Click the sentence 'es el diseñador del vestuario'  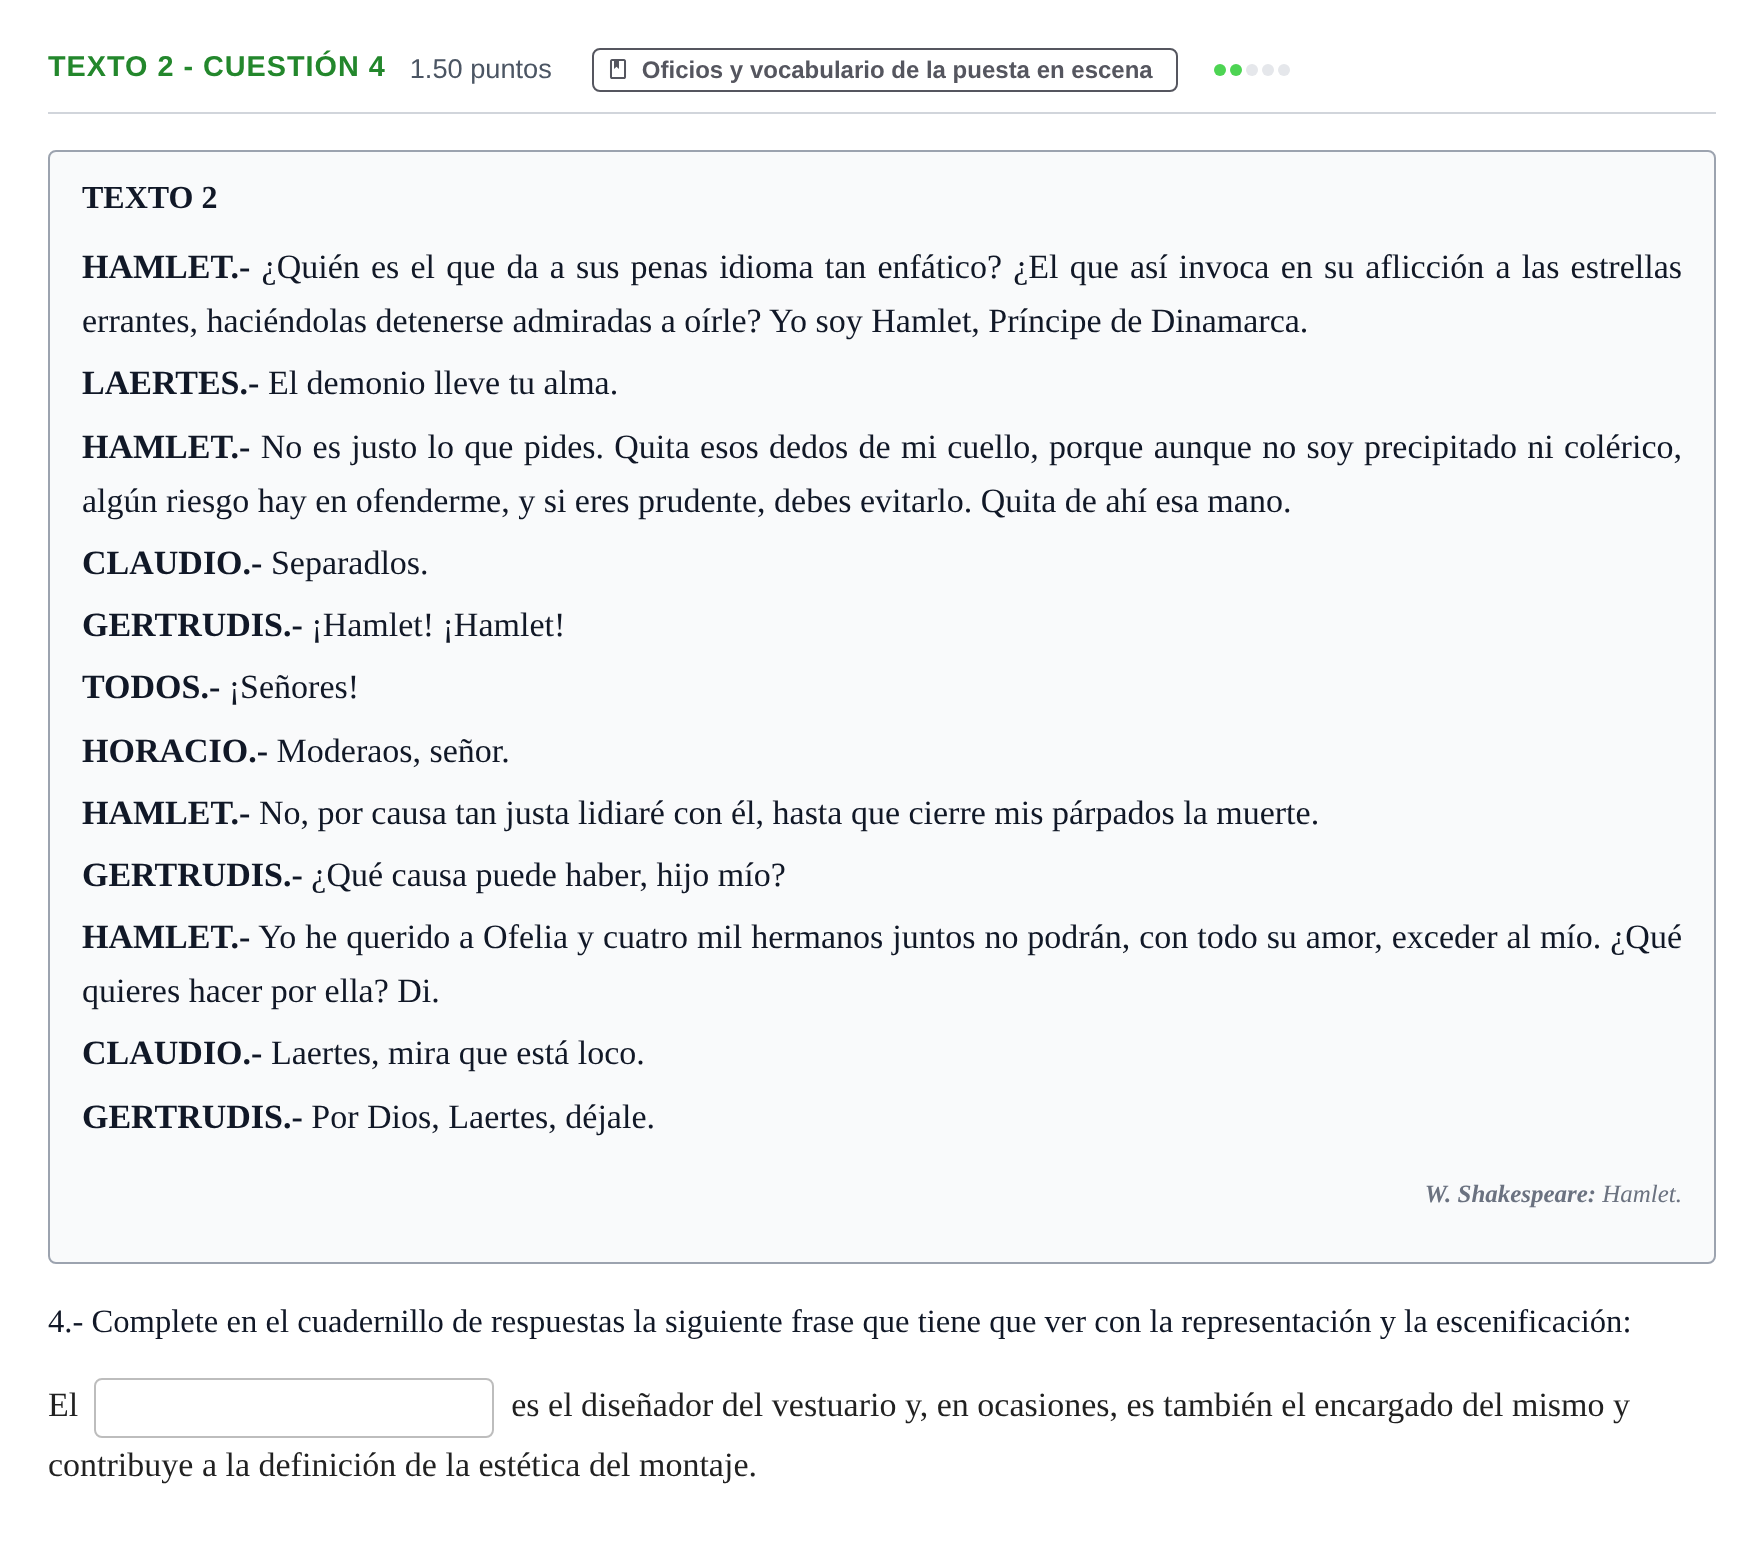pyautogui.click(x=839, y=1436)
